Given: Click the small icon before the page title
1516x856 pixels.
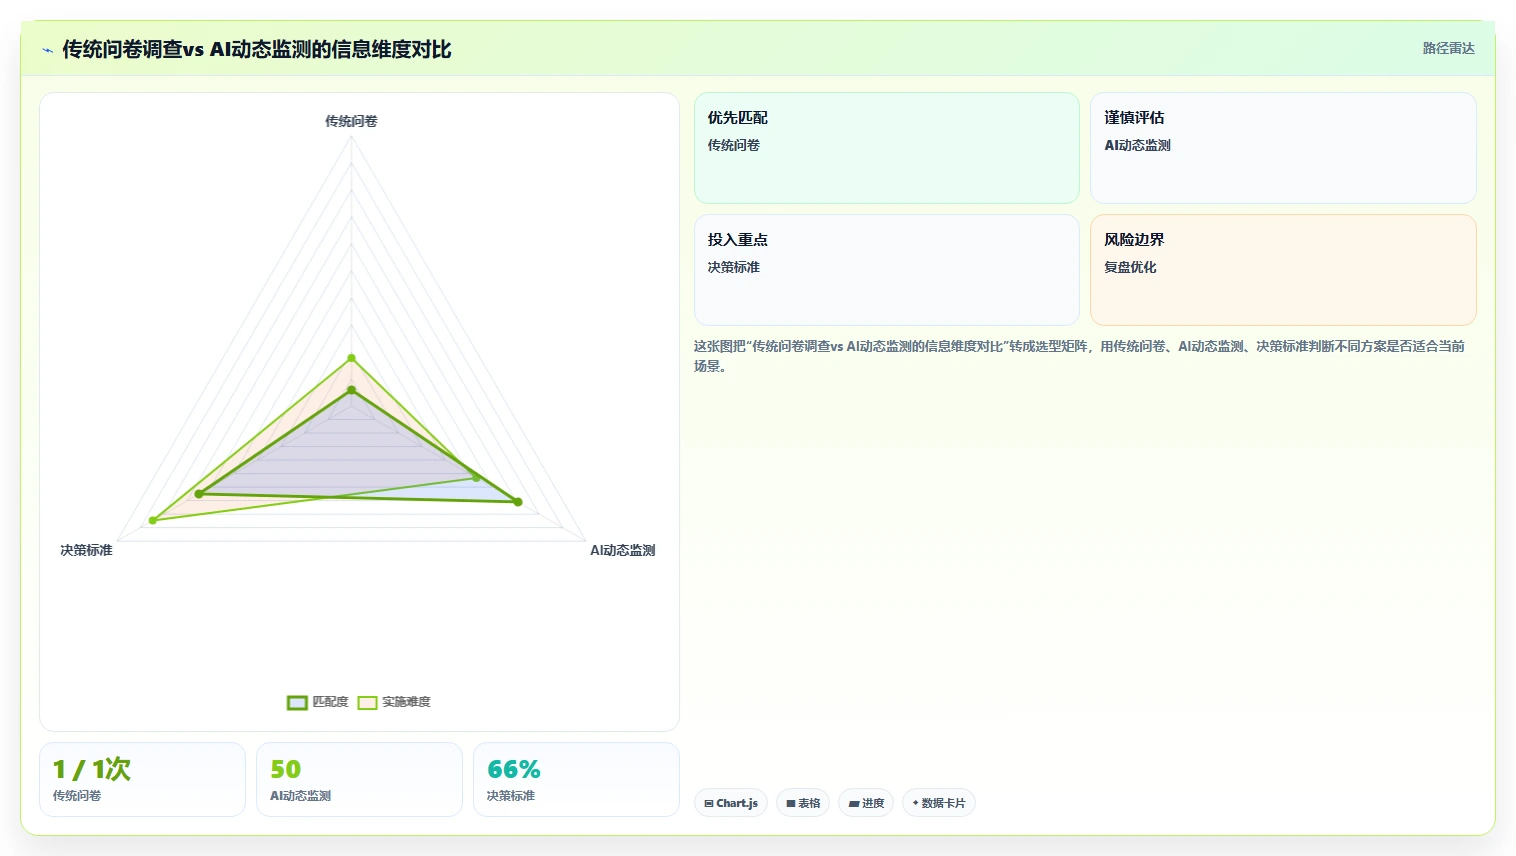Looking at the screenshot, I should [x=47, y=50].
